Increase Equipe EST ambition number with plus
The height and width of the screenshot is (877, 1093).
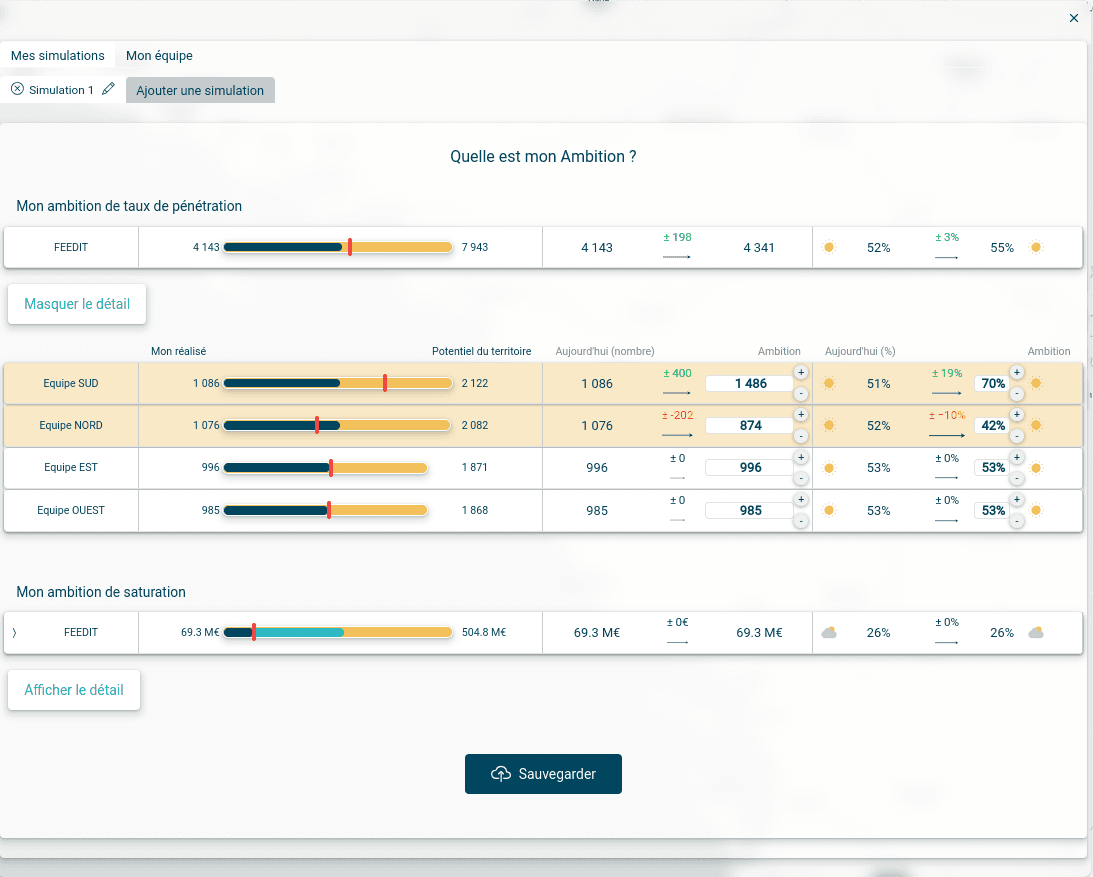[801, 457]
